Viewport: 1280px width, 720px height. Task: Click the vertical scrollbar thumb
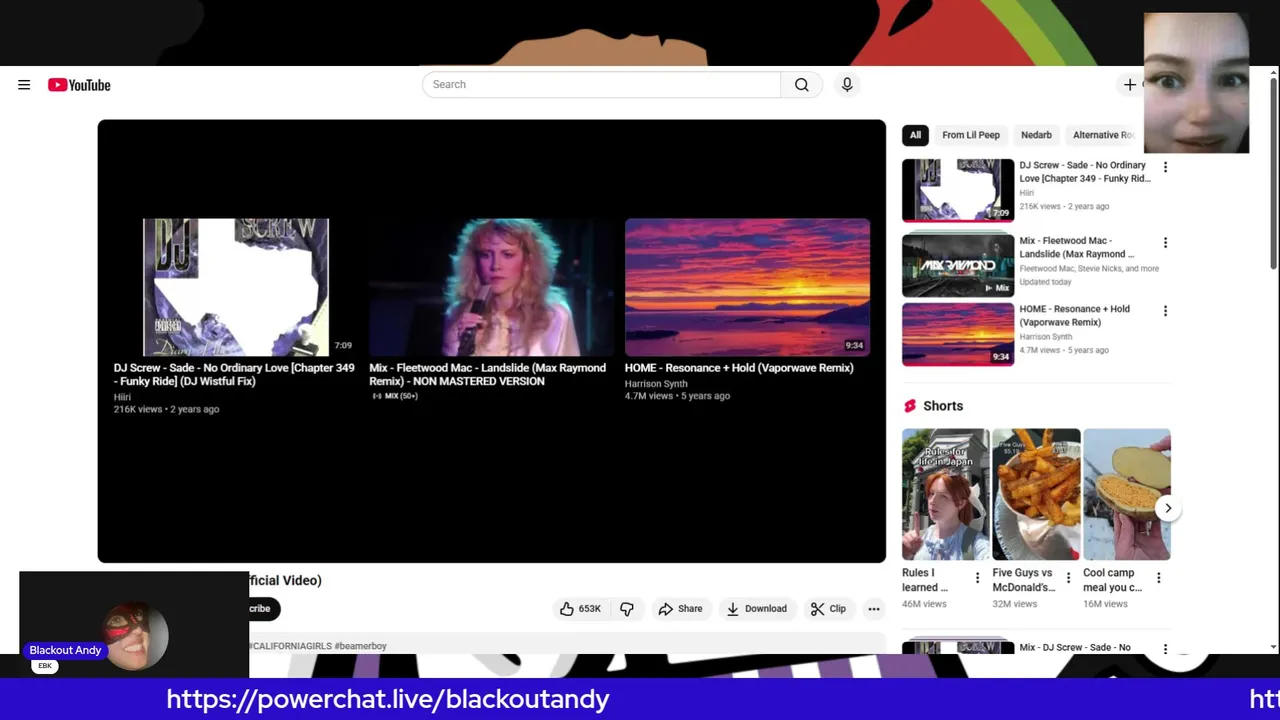pos(1273,172)
